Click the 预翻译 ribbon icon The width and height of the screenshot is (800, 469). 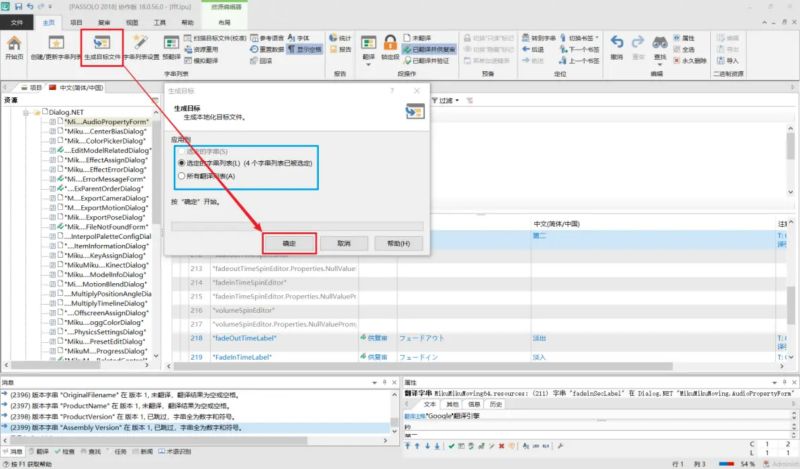171,46
